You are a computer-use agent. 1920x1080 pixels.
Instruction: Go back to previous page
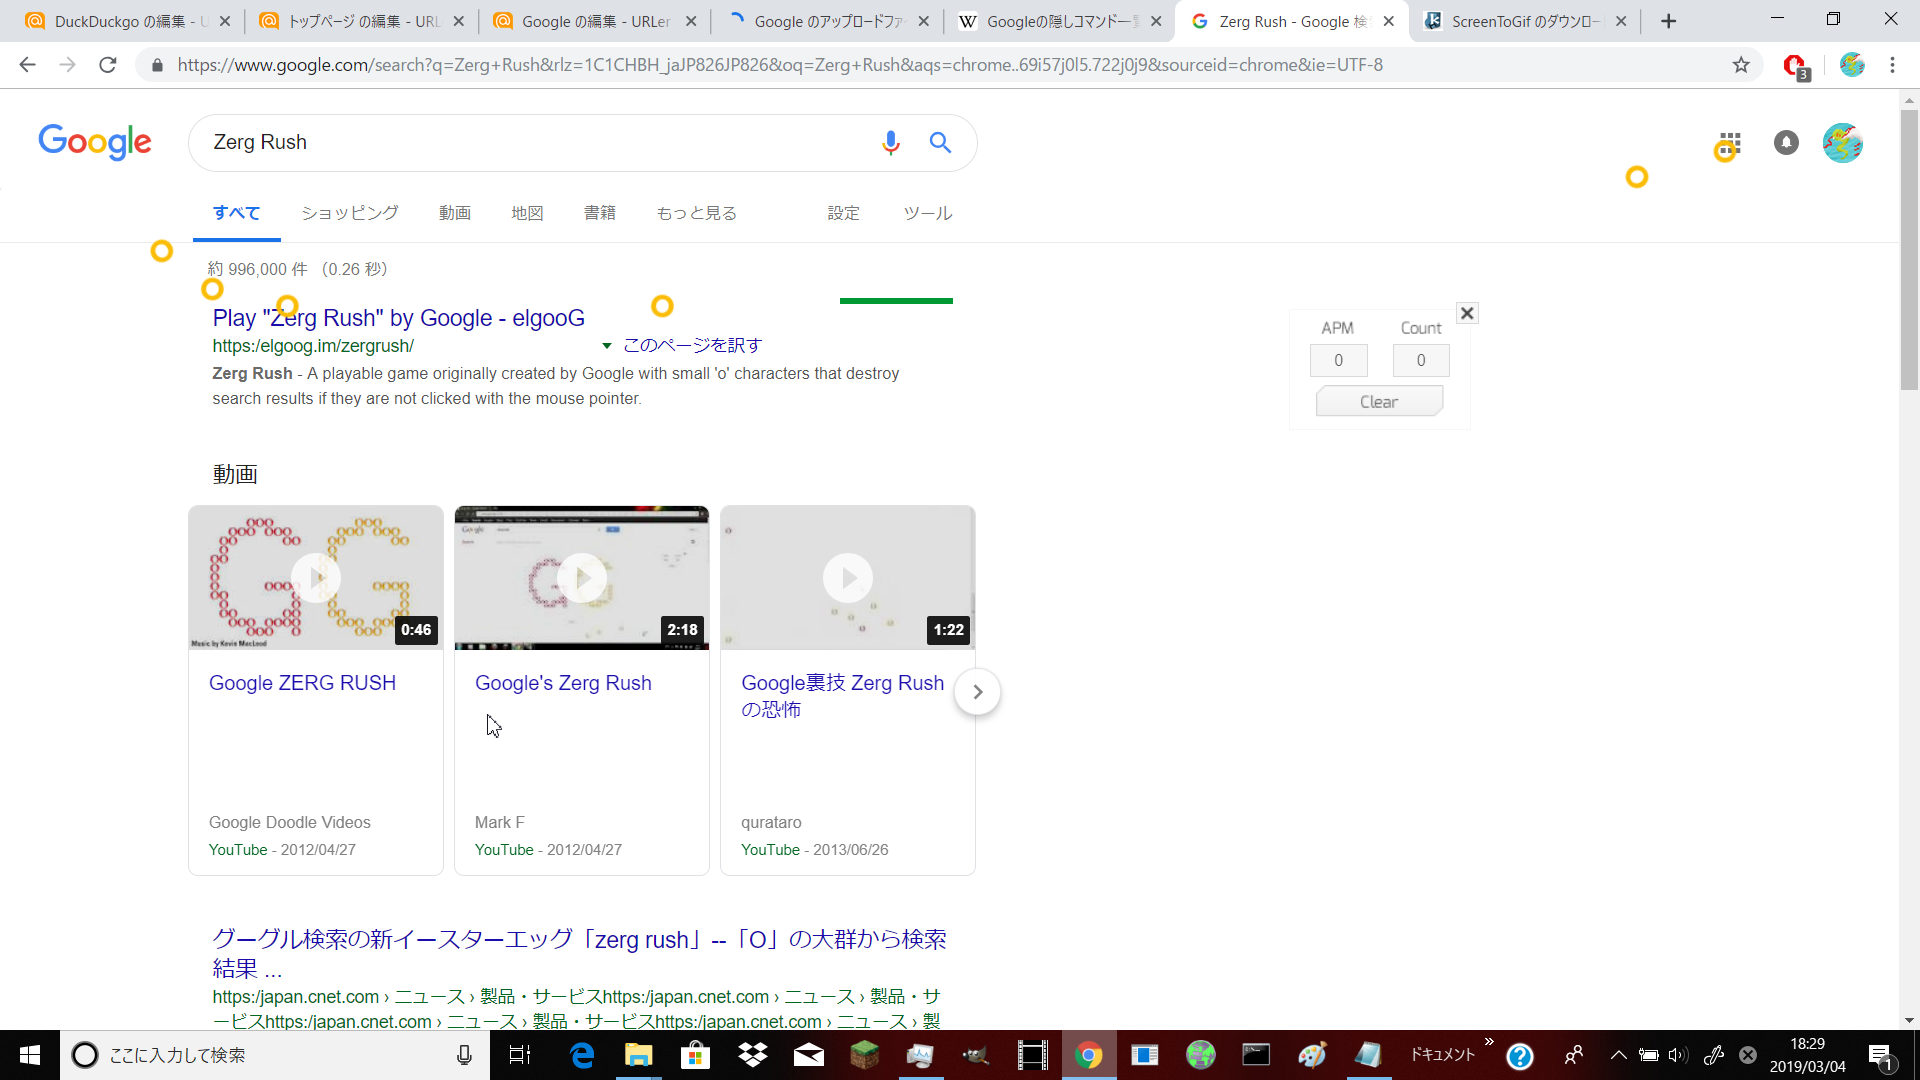27,65
